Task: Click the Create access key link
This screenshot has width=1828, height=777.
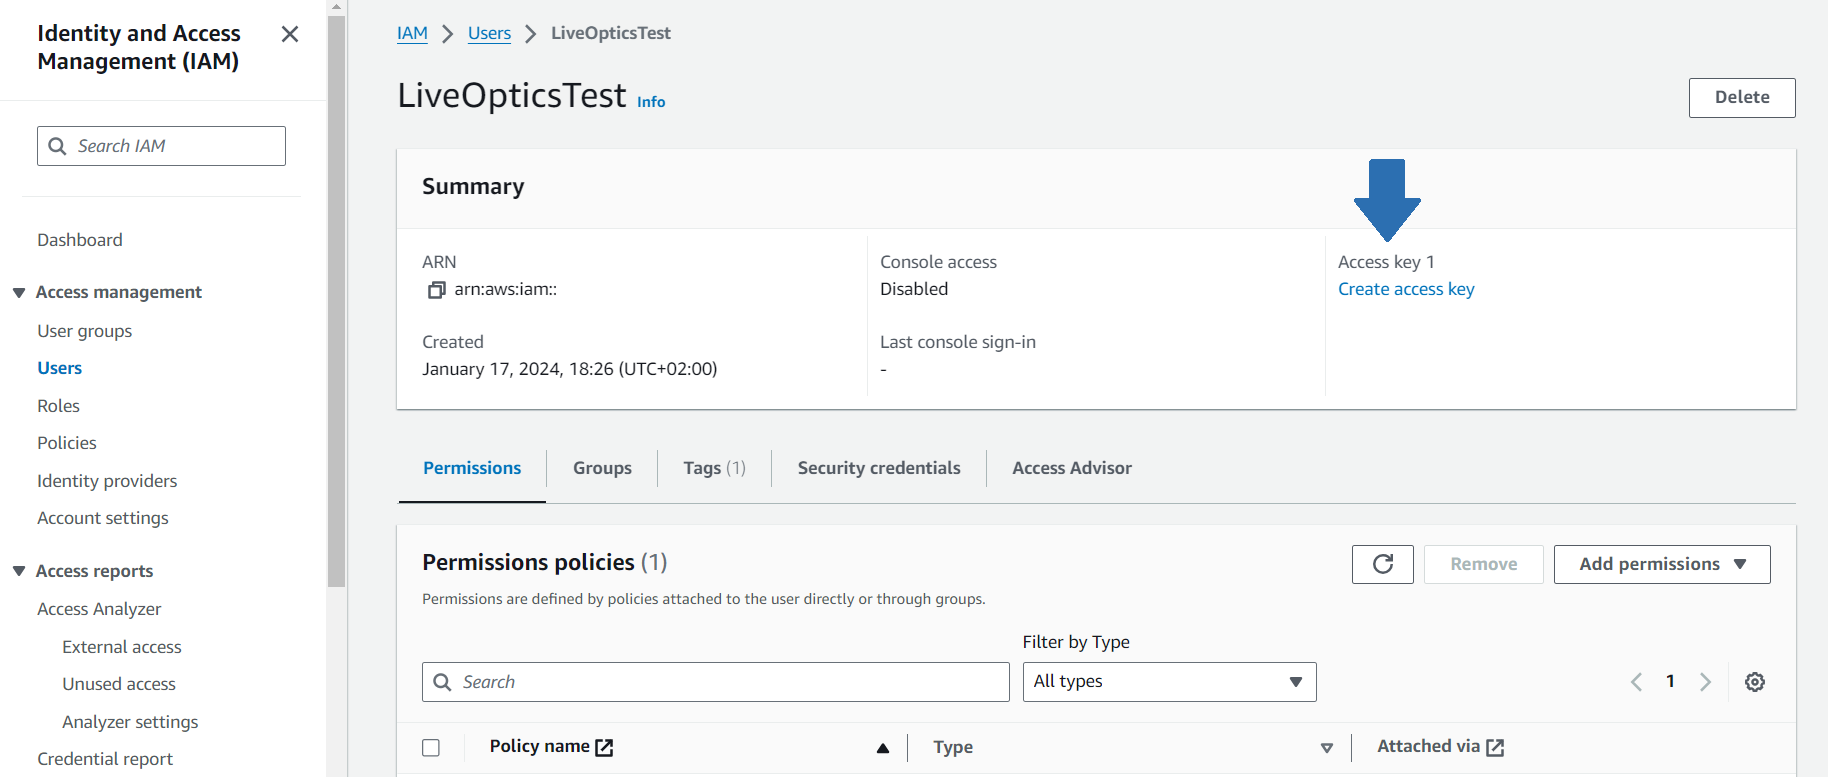Action: click(x=1406, y=289)
